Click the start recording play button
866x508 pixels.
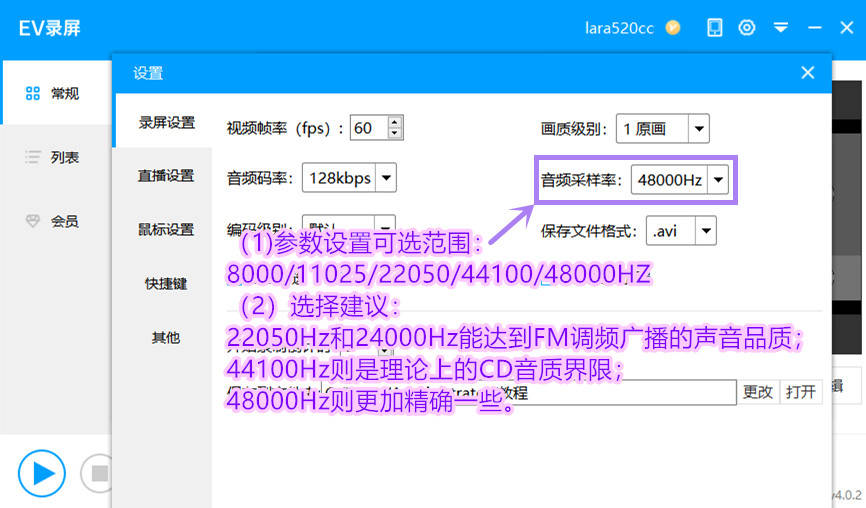tap(41, 473)
